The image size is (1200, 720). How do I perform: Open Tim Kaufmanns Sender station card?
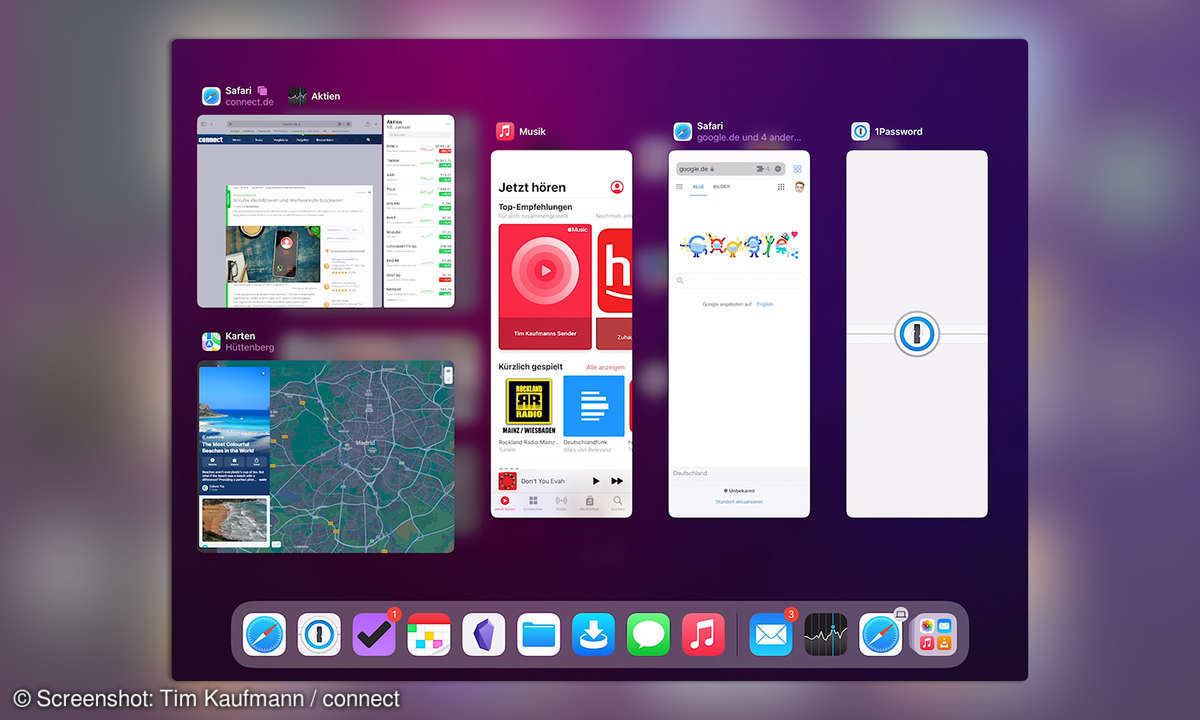pos(546,286)
